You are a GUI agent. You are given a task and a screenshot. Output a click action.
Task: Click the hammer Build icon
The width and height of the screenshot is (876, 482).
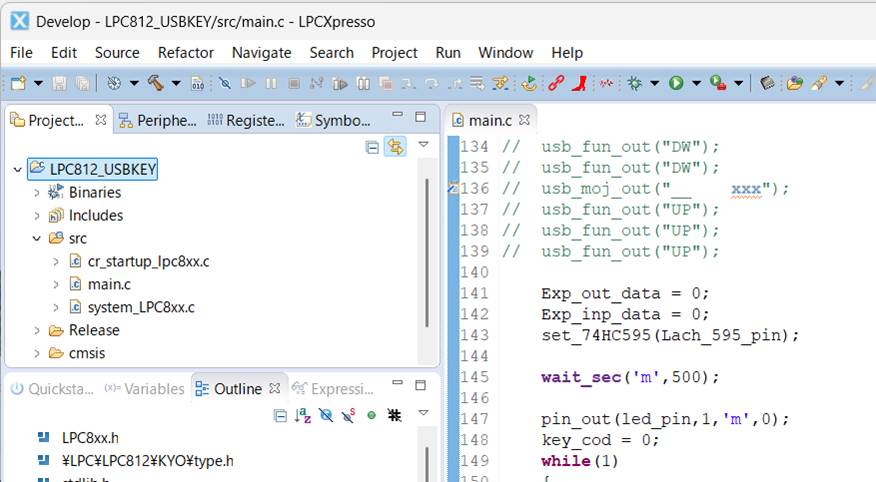pyautogui.click(x=156, y=84)
